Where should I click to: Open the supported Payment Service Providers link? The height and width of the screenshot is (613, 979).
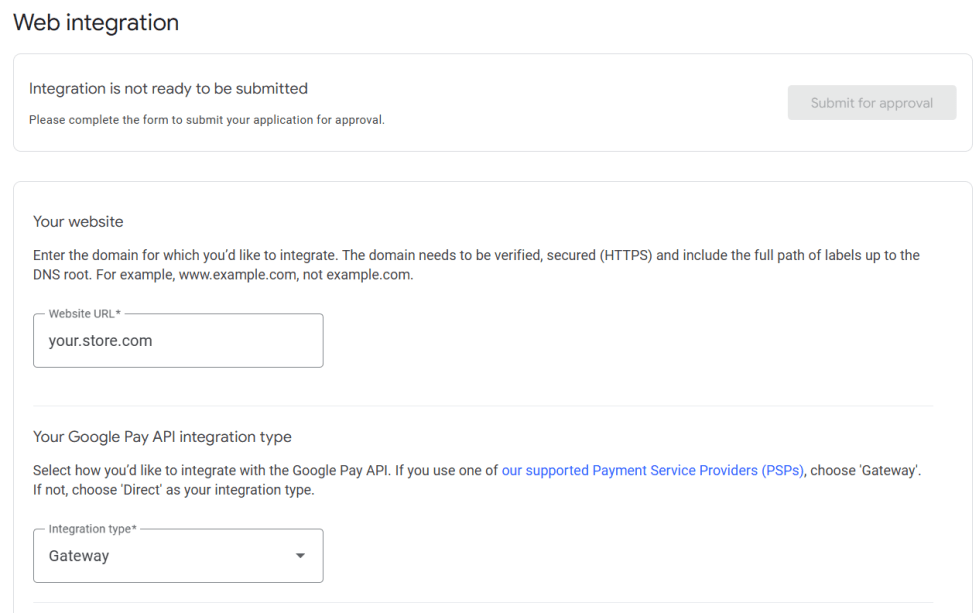tap(652, 470)
